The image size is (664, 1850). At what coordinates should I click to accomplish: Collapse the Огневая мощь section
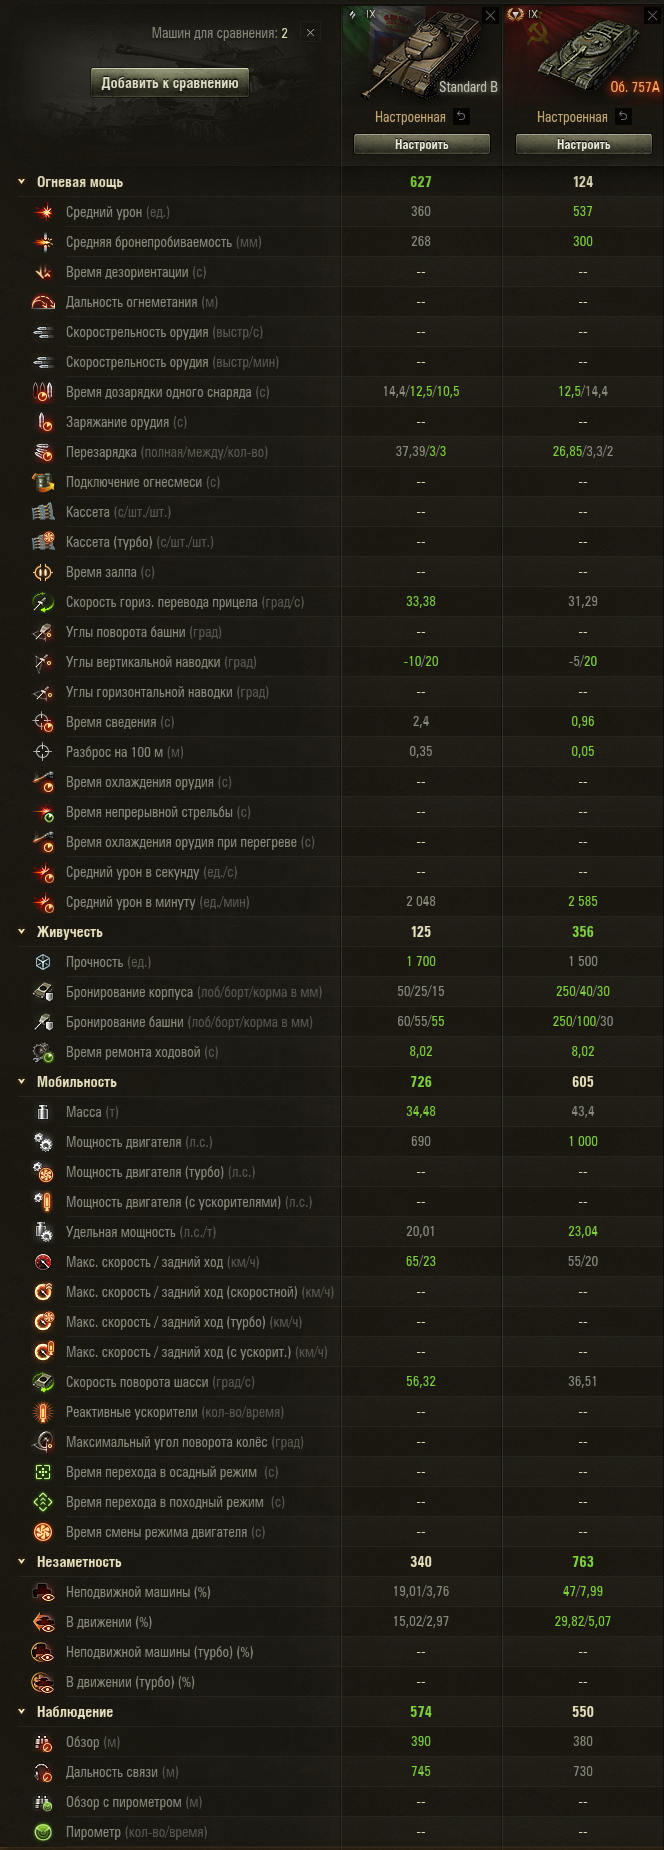(x=21, y=182)
